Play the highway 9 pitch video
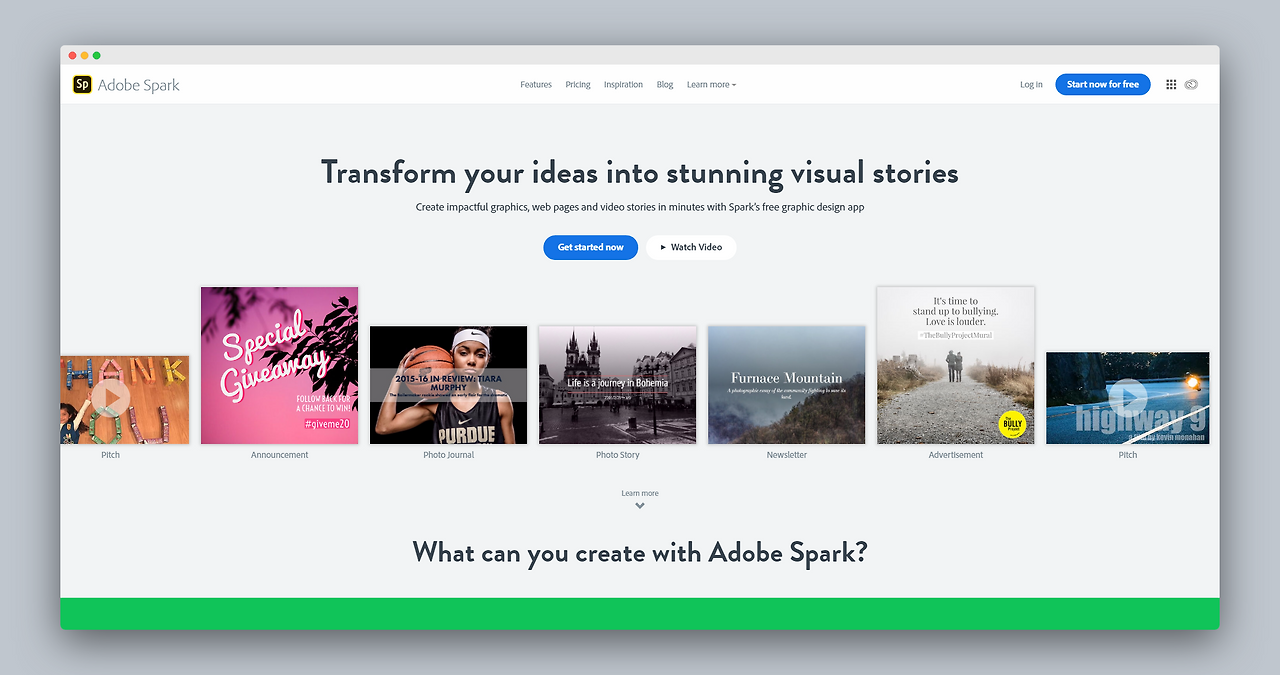1280x675 pixels. click(1127, 398)
